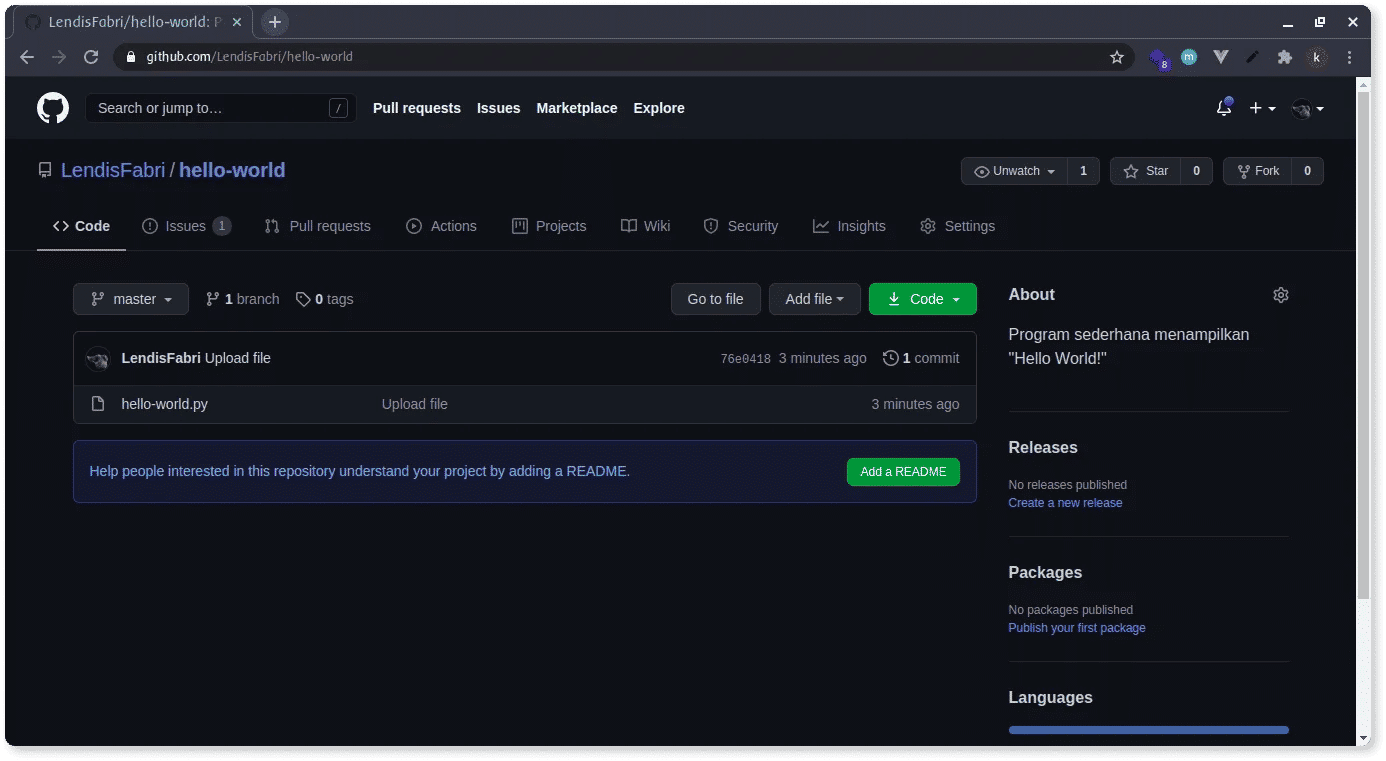Image resolution: width=1386 pixels, height=761 pixels.
Task: Open the Actions tab
Action: click(x=441, y=226)
